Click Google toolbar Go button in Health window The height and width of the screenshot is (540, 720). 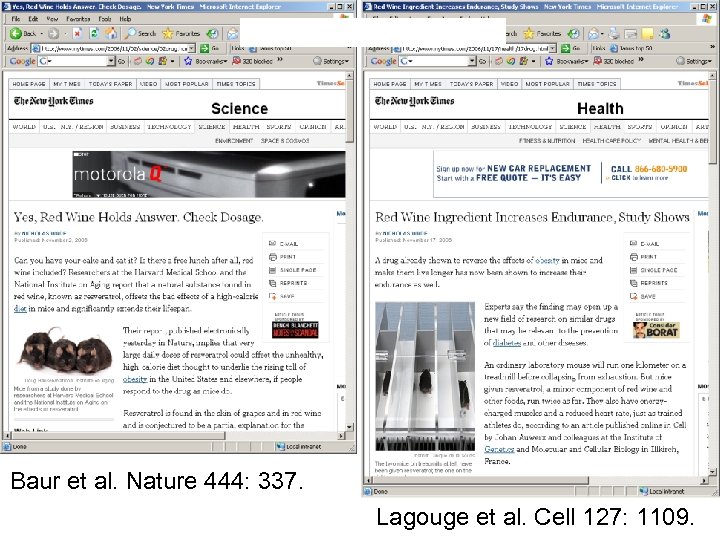point(483,61)
